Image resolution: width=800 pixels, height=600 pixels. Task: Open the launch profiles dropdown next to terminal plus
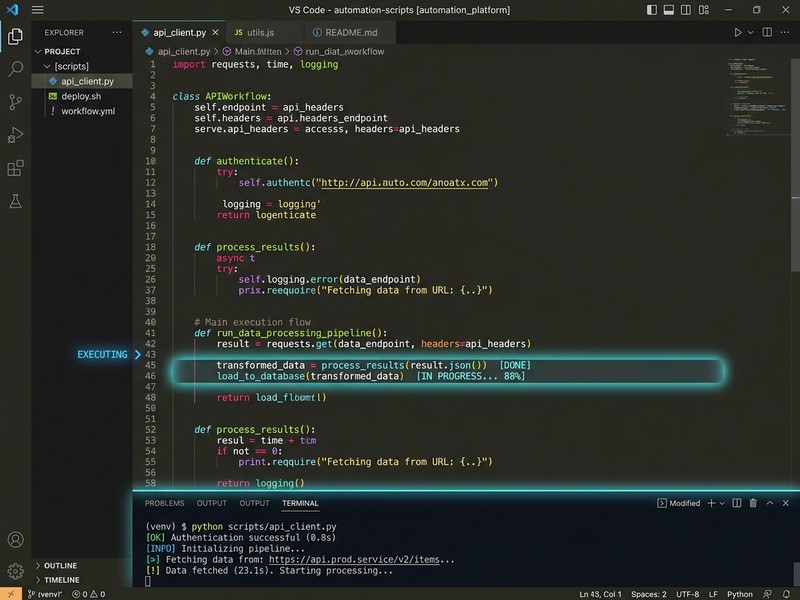(x=722, y=503)
